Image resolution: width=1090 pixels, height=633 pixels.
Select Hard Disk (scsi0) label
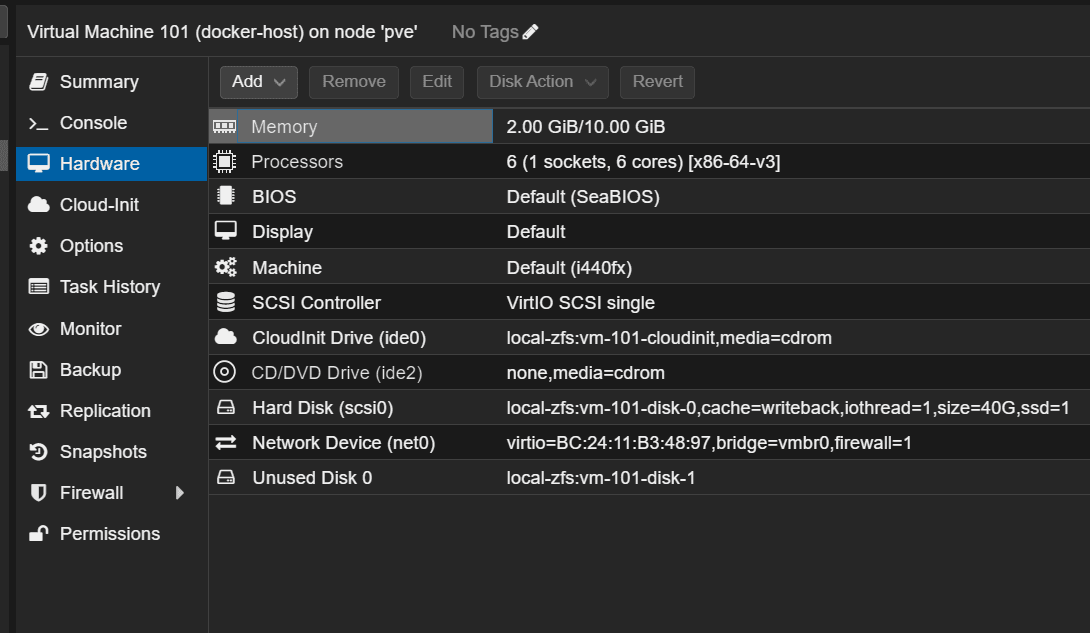[323, 408]
